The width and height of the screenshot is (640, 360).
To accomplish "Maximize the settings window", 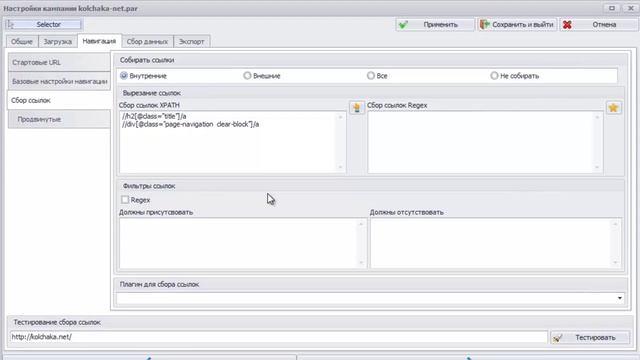I will pos(612,8).
